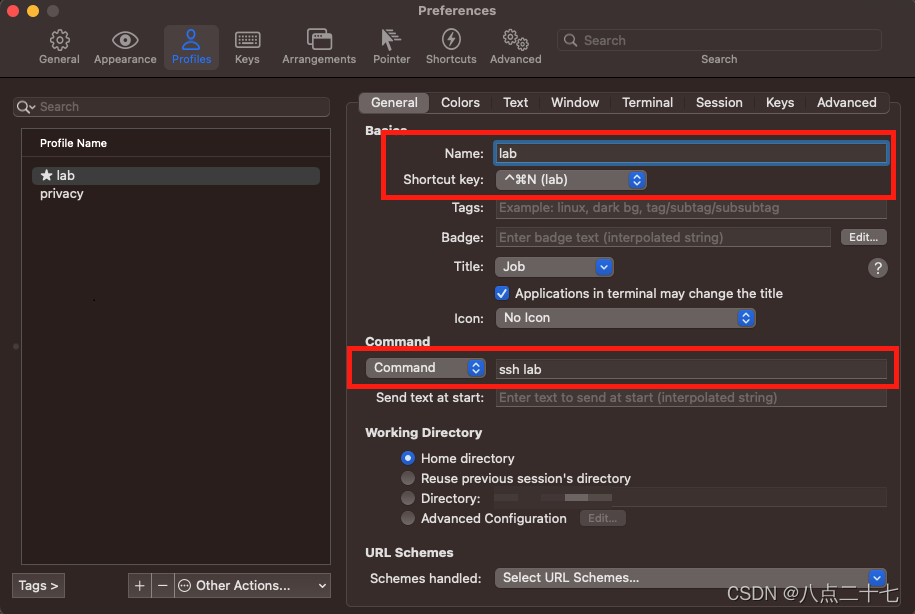Click the magnifier in profile search
Image resolution: width=915 pixels, height=614 pixels.
(x=23, y=107)
